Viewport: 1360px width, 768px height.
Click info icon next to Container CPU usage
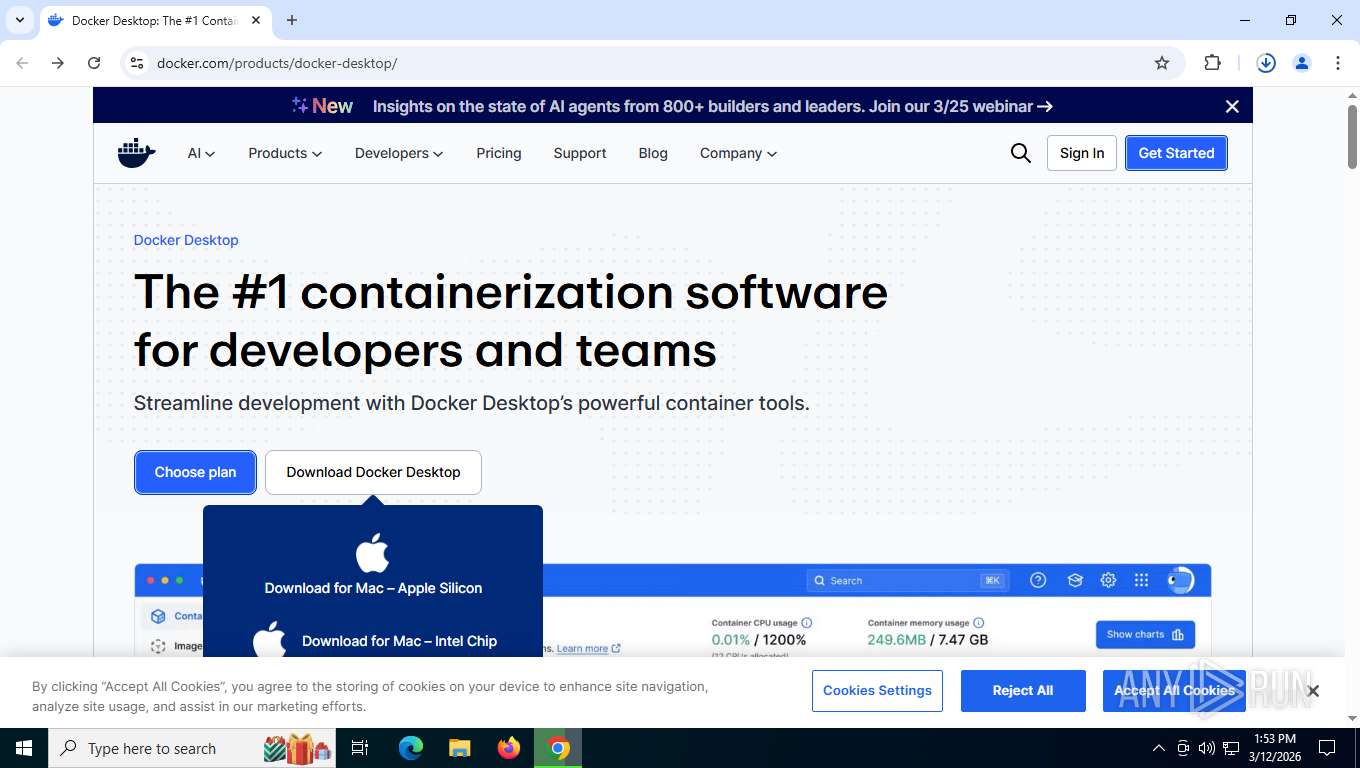coord(807,623)
